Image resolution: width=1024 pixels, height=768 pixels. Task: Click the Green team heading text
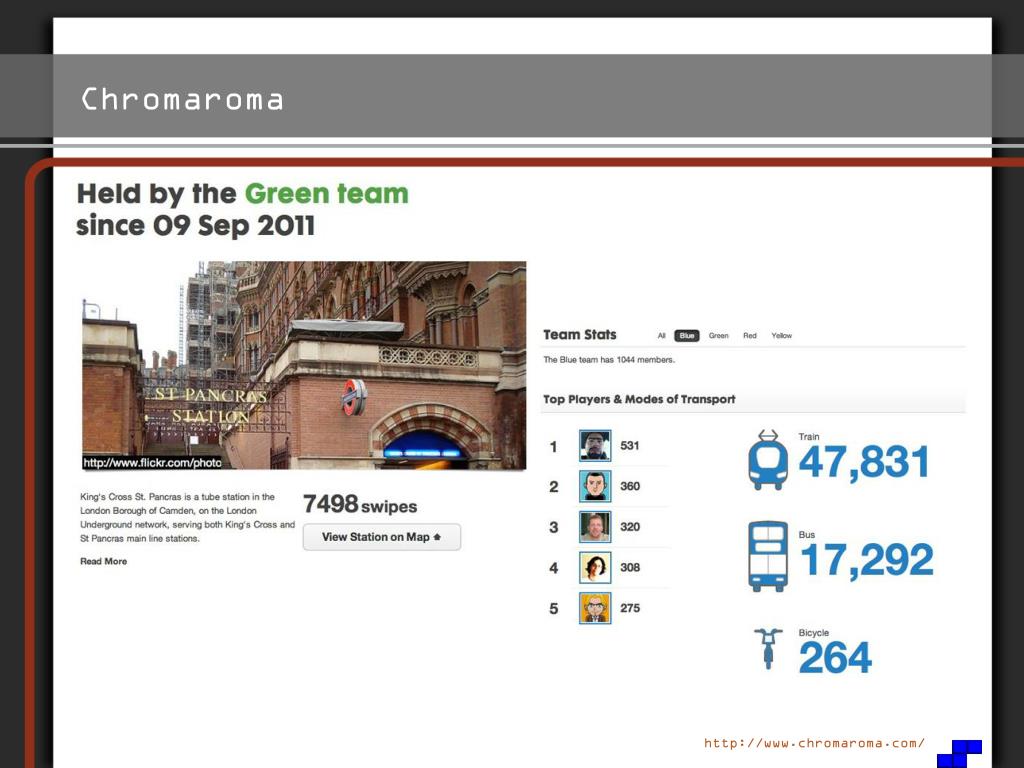[x=327, y=194]
